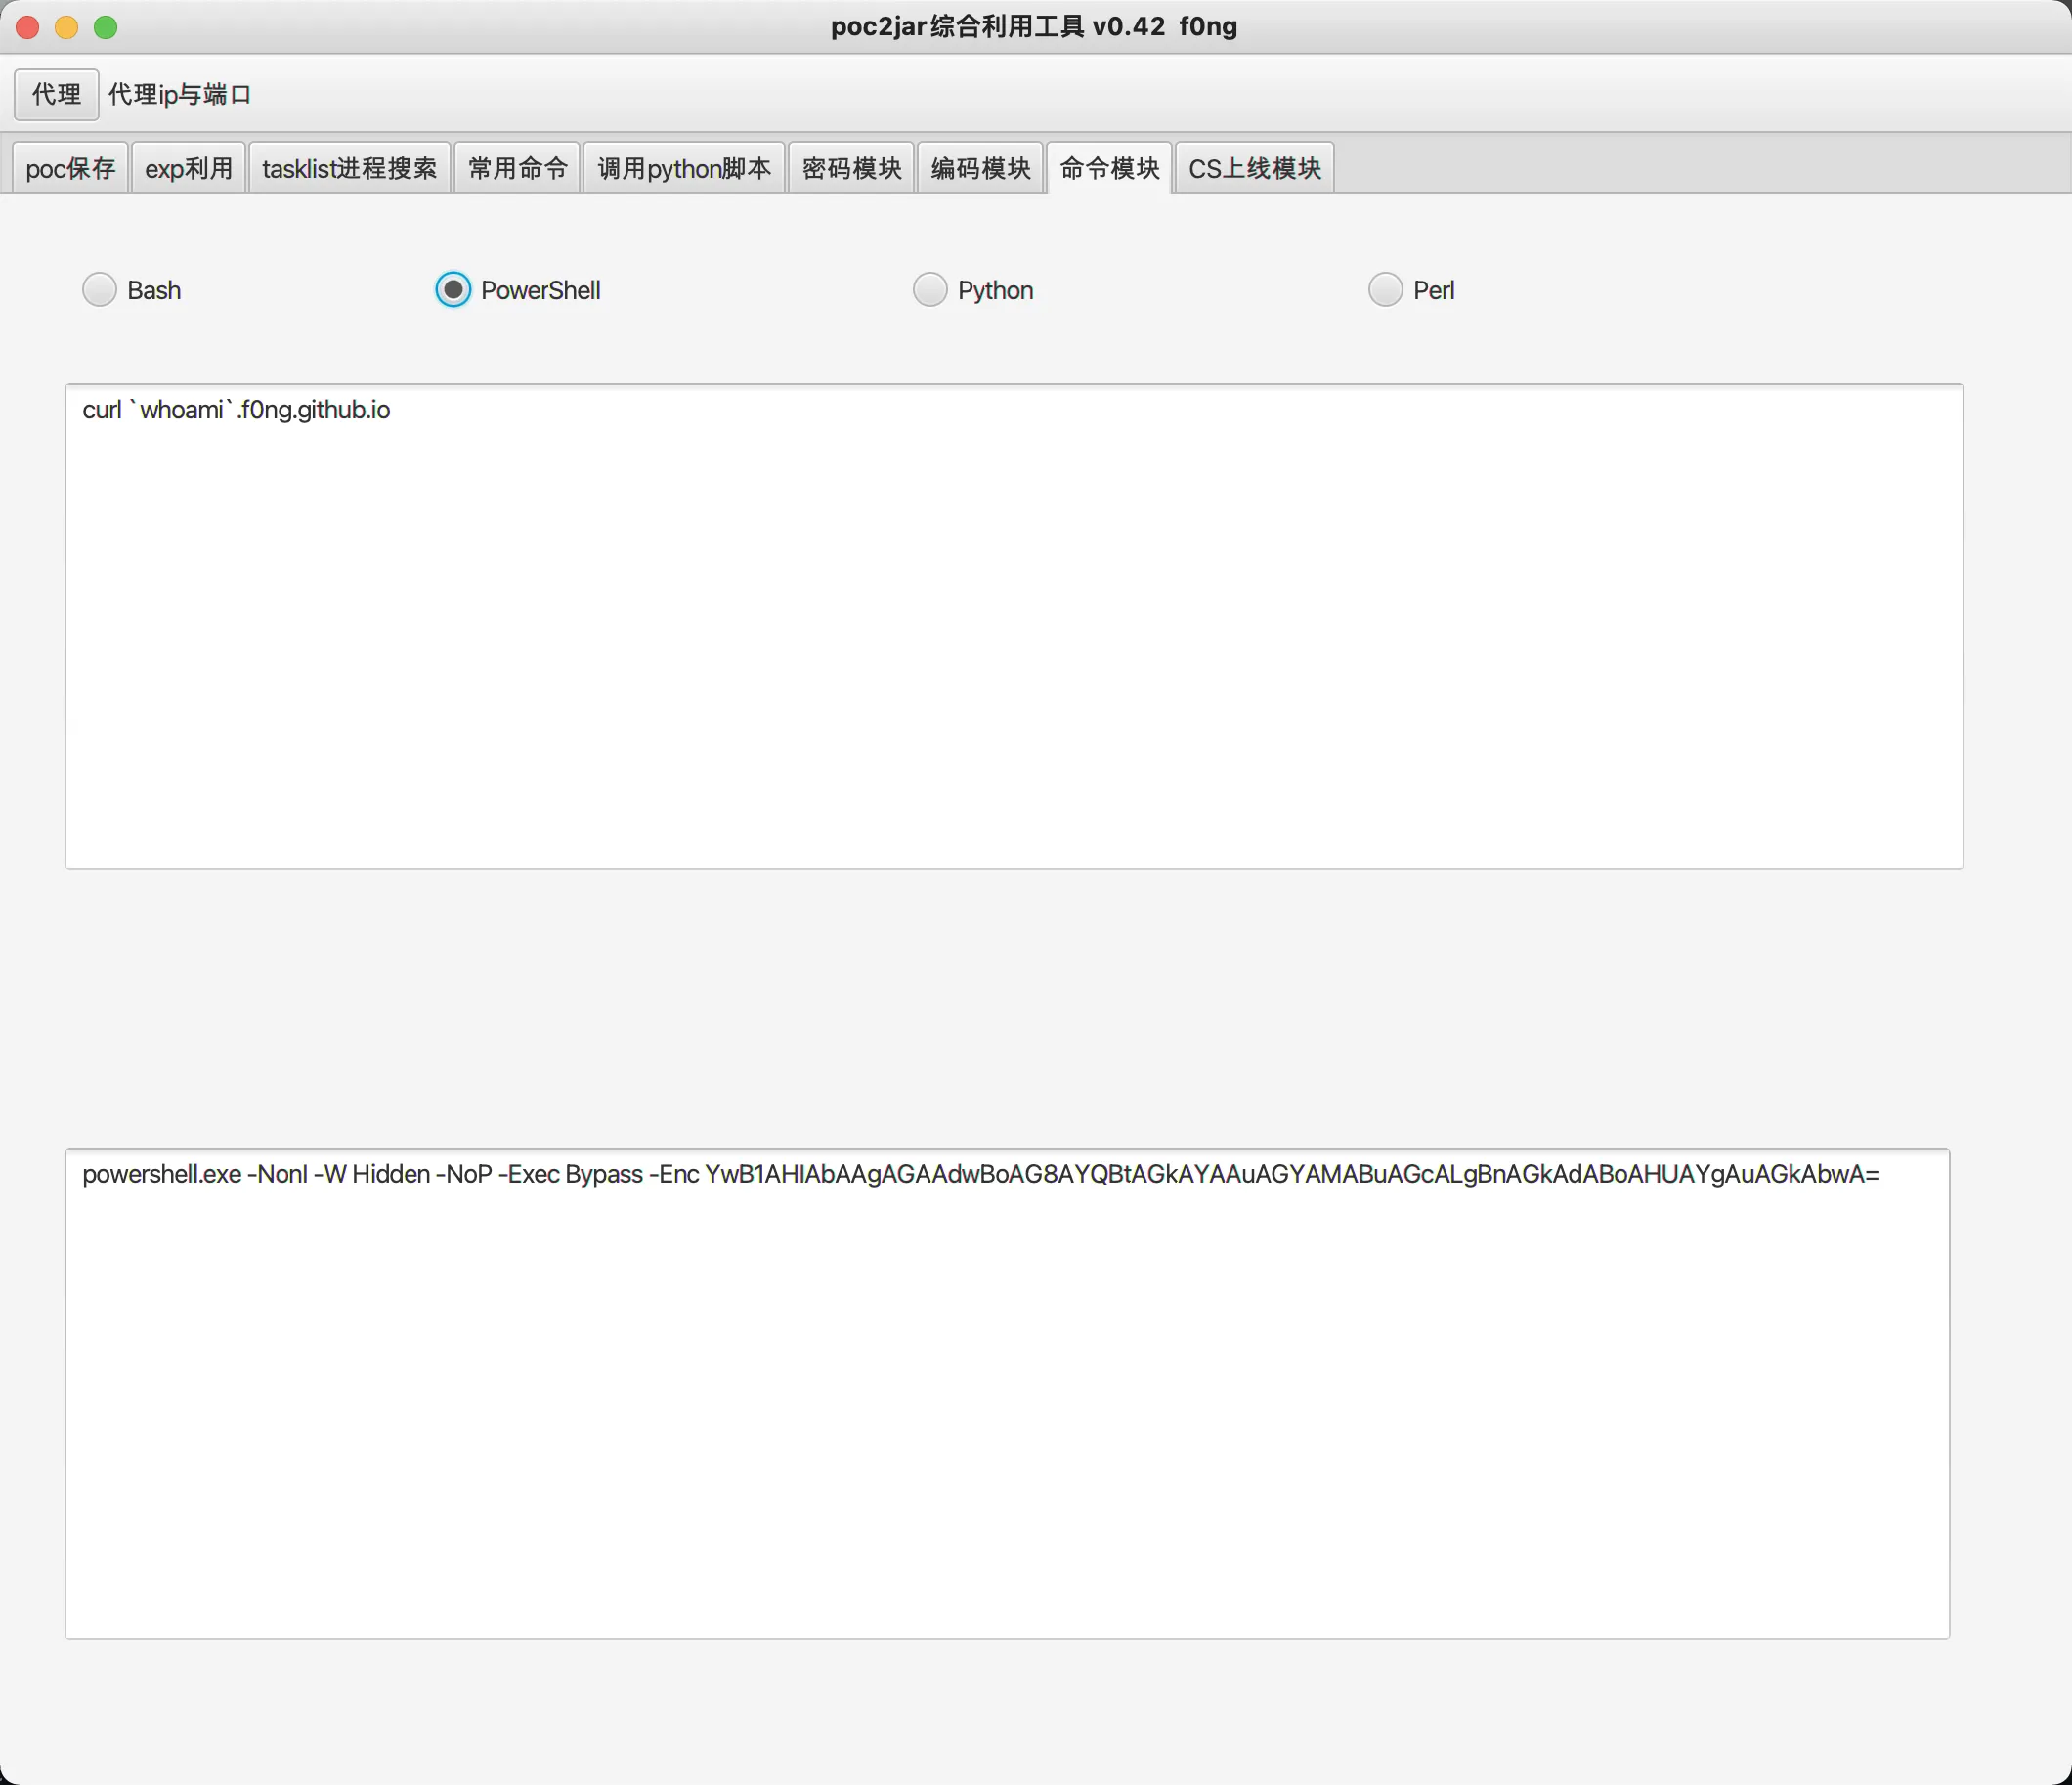Minimize the window with the yellow button
2072x1785 pixels.
(x=67, y=27)
